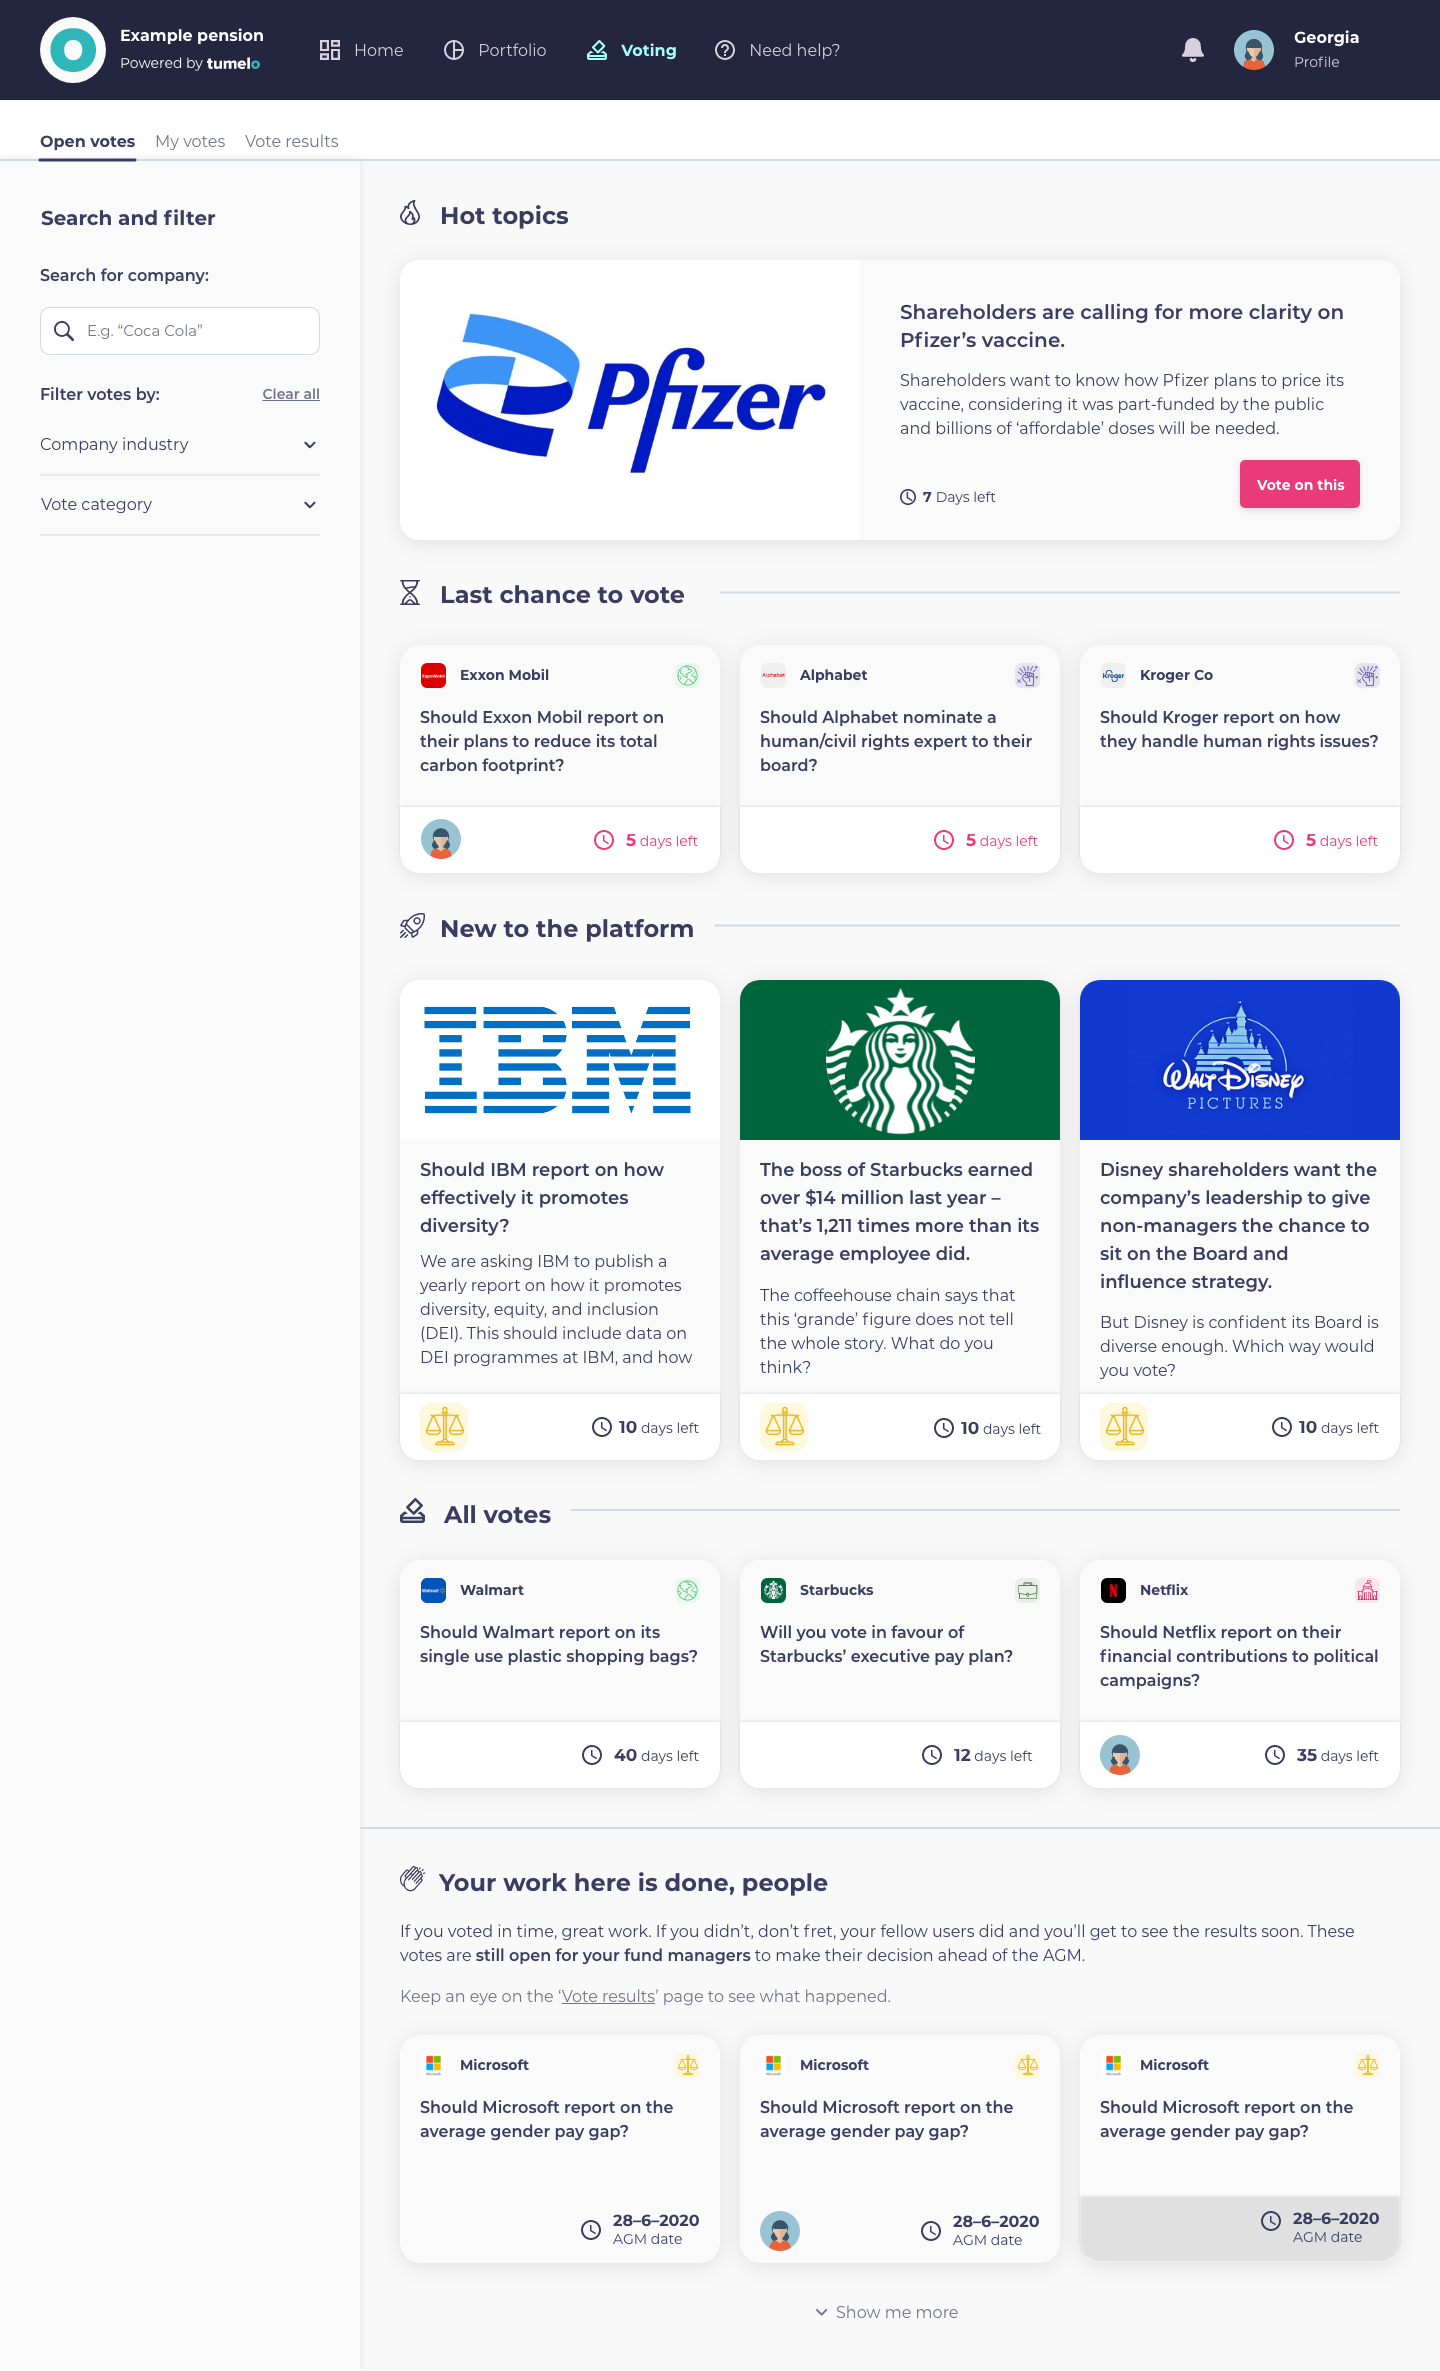This screenshot has height=2371, width=1440.
Task: Click the Starbucks logo in All votes
Action: 773,1590
